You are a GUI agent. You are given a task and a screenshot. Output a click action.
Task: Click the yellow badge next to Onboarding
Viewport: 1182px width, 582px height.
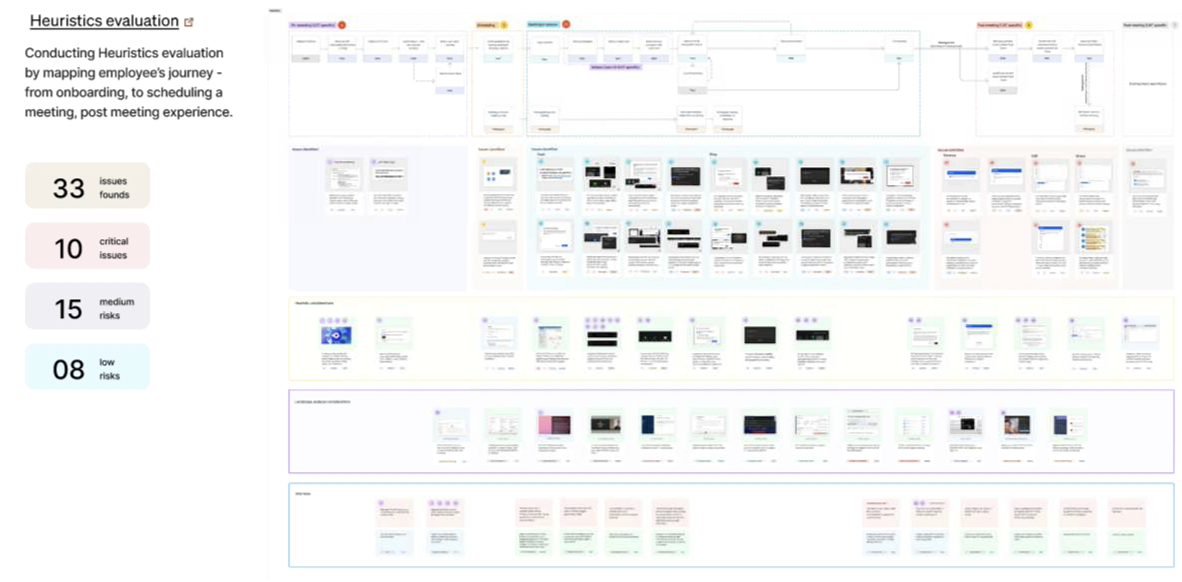504,24
